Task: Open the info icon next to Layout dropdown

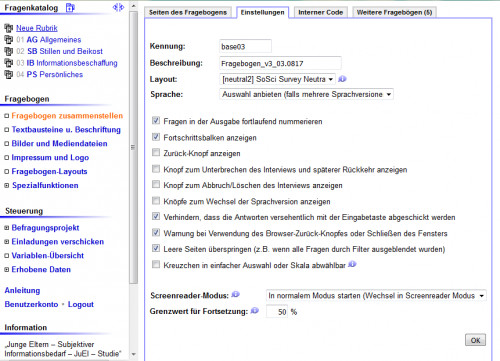Action: click(342, 79)
